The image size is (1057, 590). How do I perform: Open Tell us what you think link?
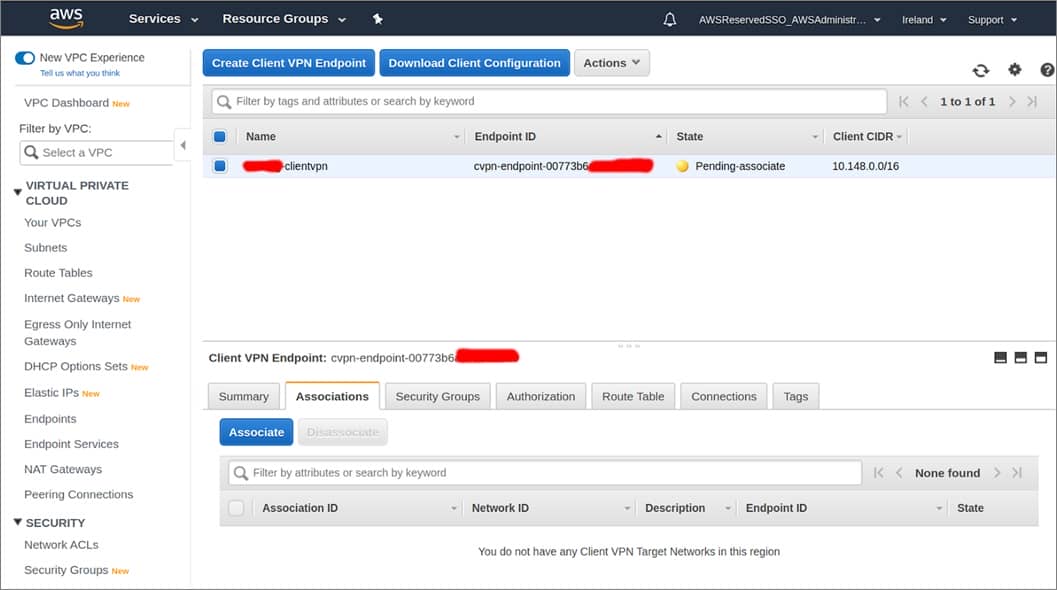click(x=80, y=73)
